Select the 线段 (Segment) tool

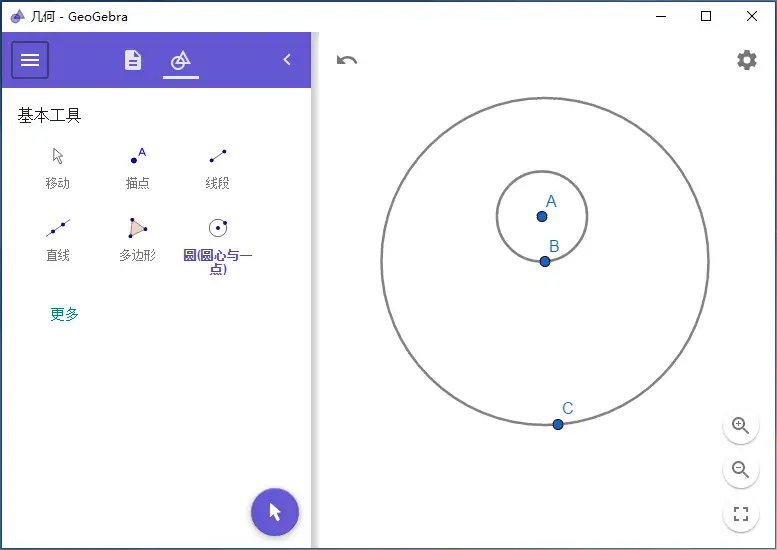coord(218,168)
